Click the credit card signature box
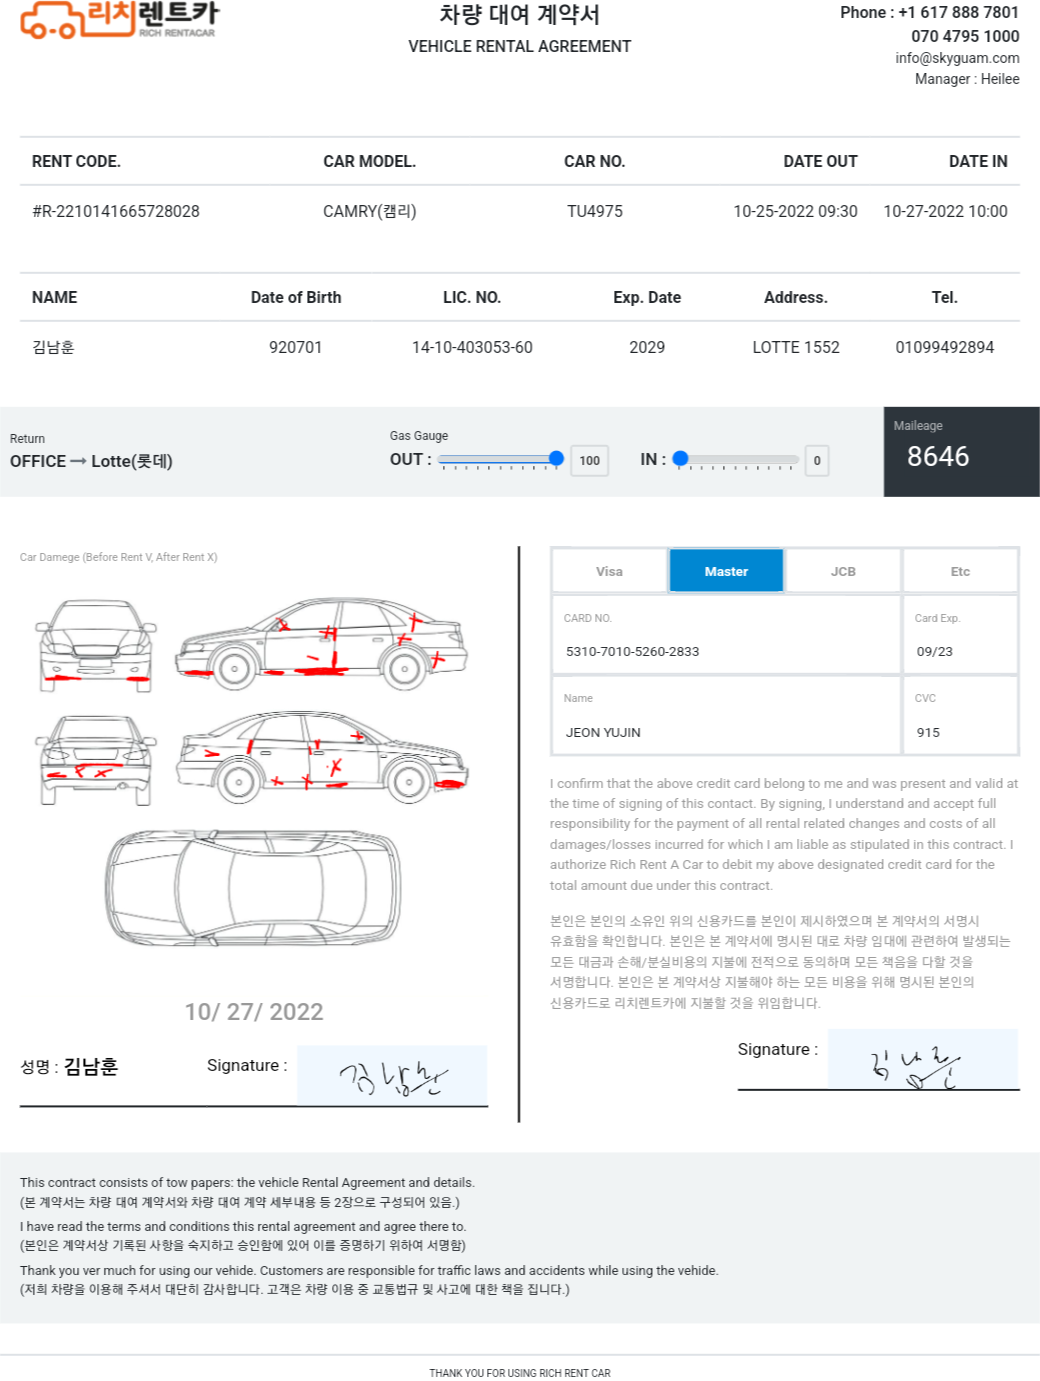The image size is (1040, 1381). point(922,1060)
